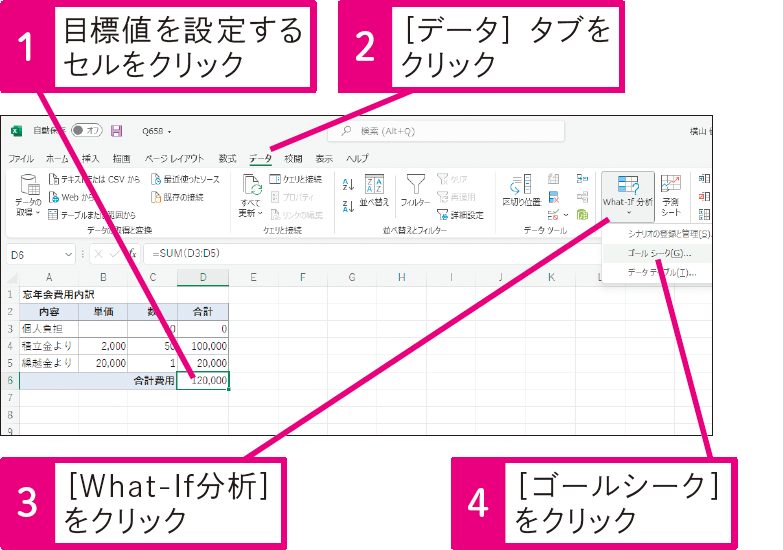Switch to the 数式 tab
The height and width of the screenshot is (550, 783).
[227, 159]
